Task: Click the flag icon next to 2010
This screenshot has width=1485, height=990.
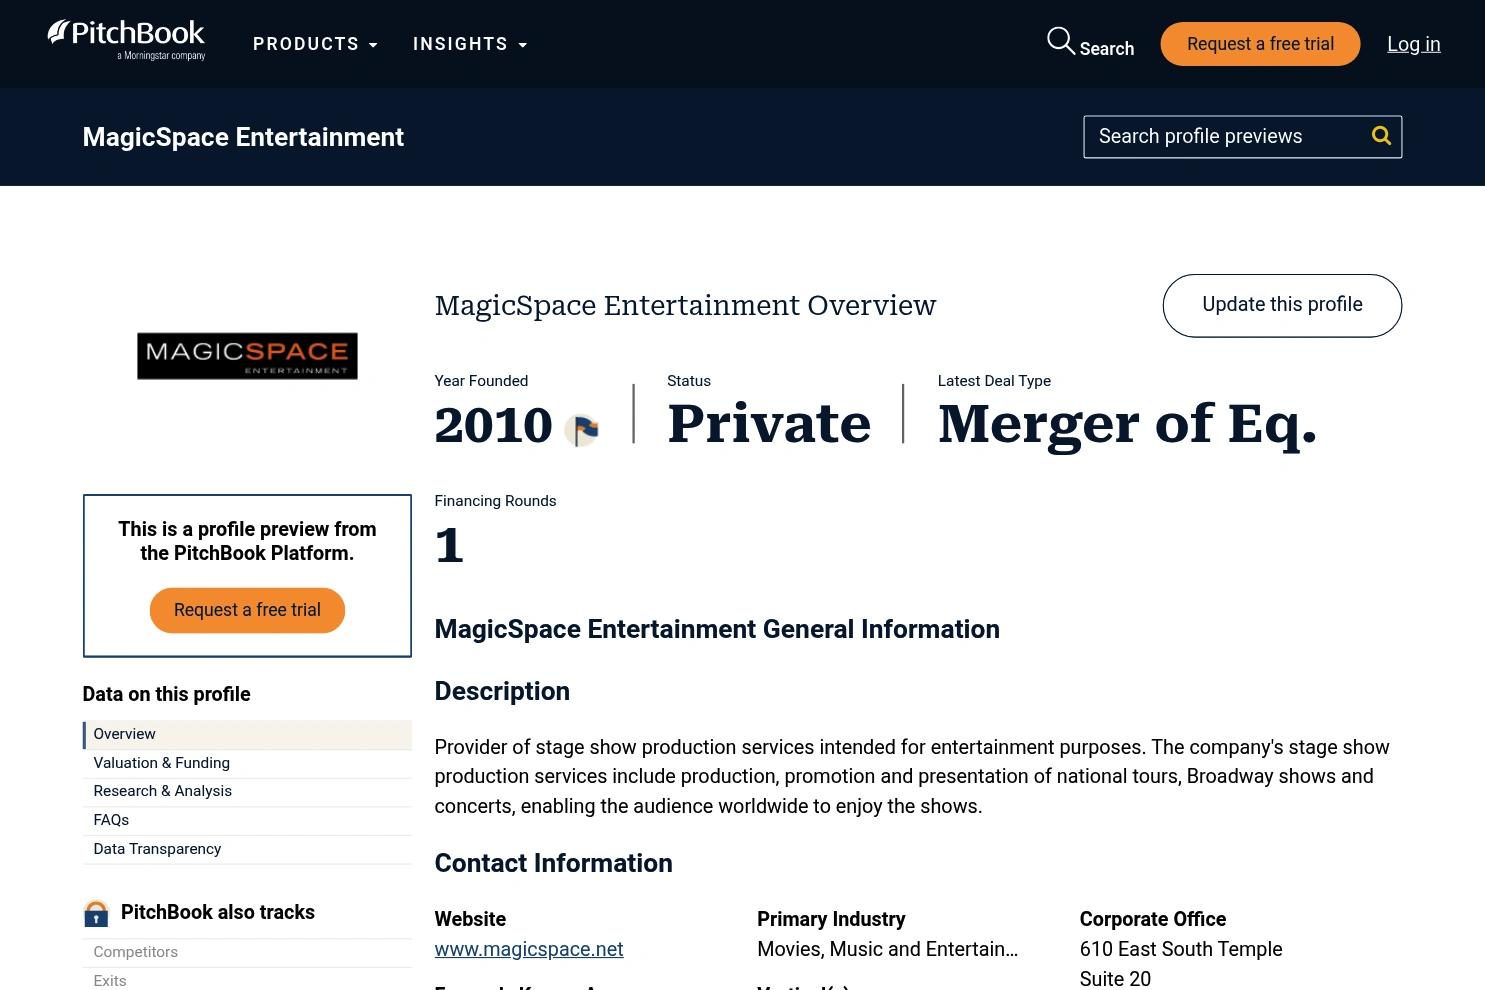Action: pyautogui.click(x=582, y=430)
